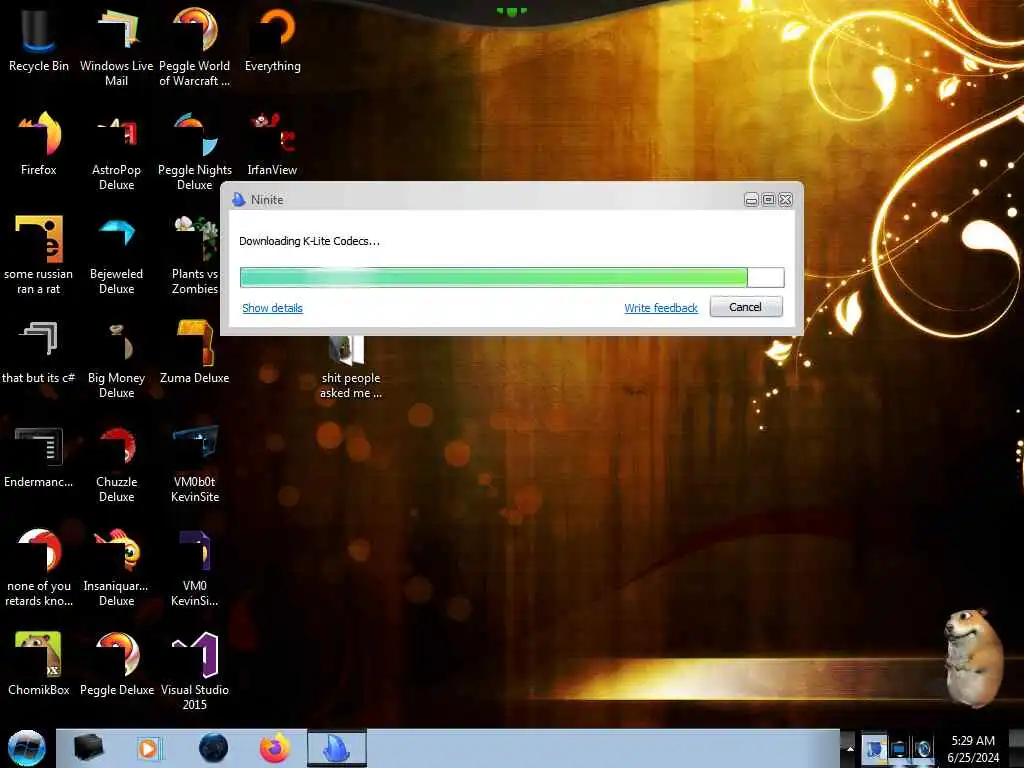This screenshot has width=1024, height=768.
Task: Select Peggle World of Warcraft icon
Action: (x=194, y=47)
